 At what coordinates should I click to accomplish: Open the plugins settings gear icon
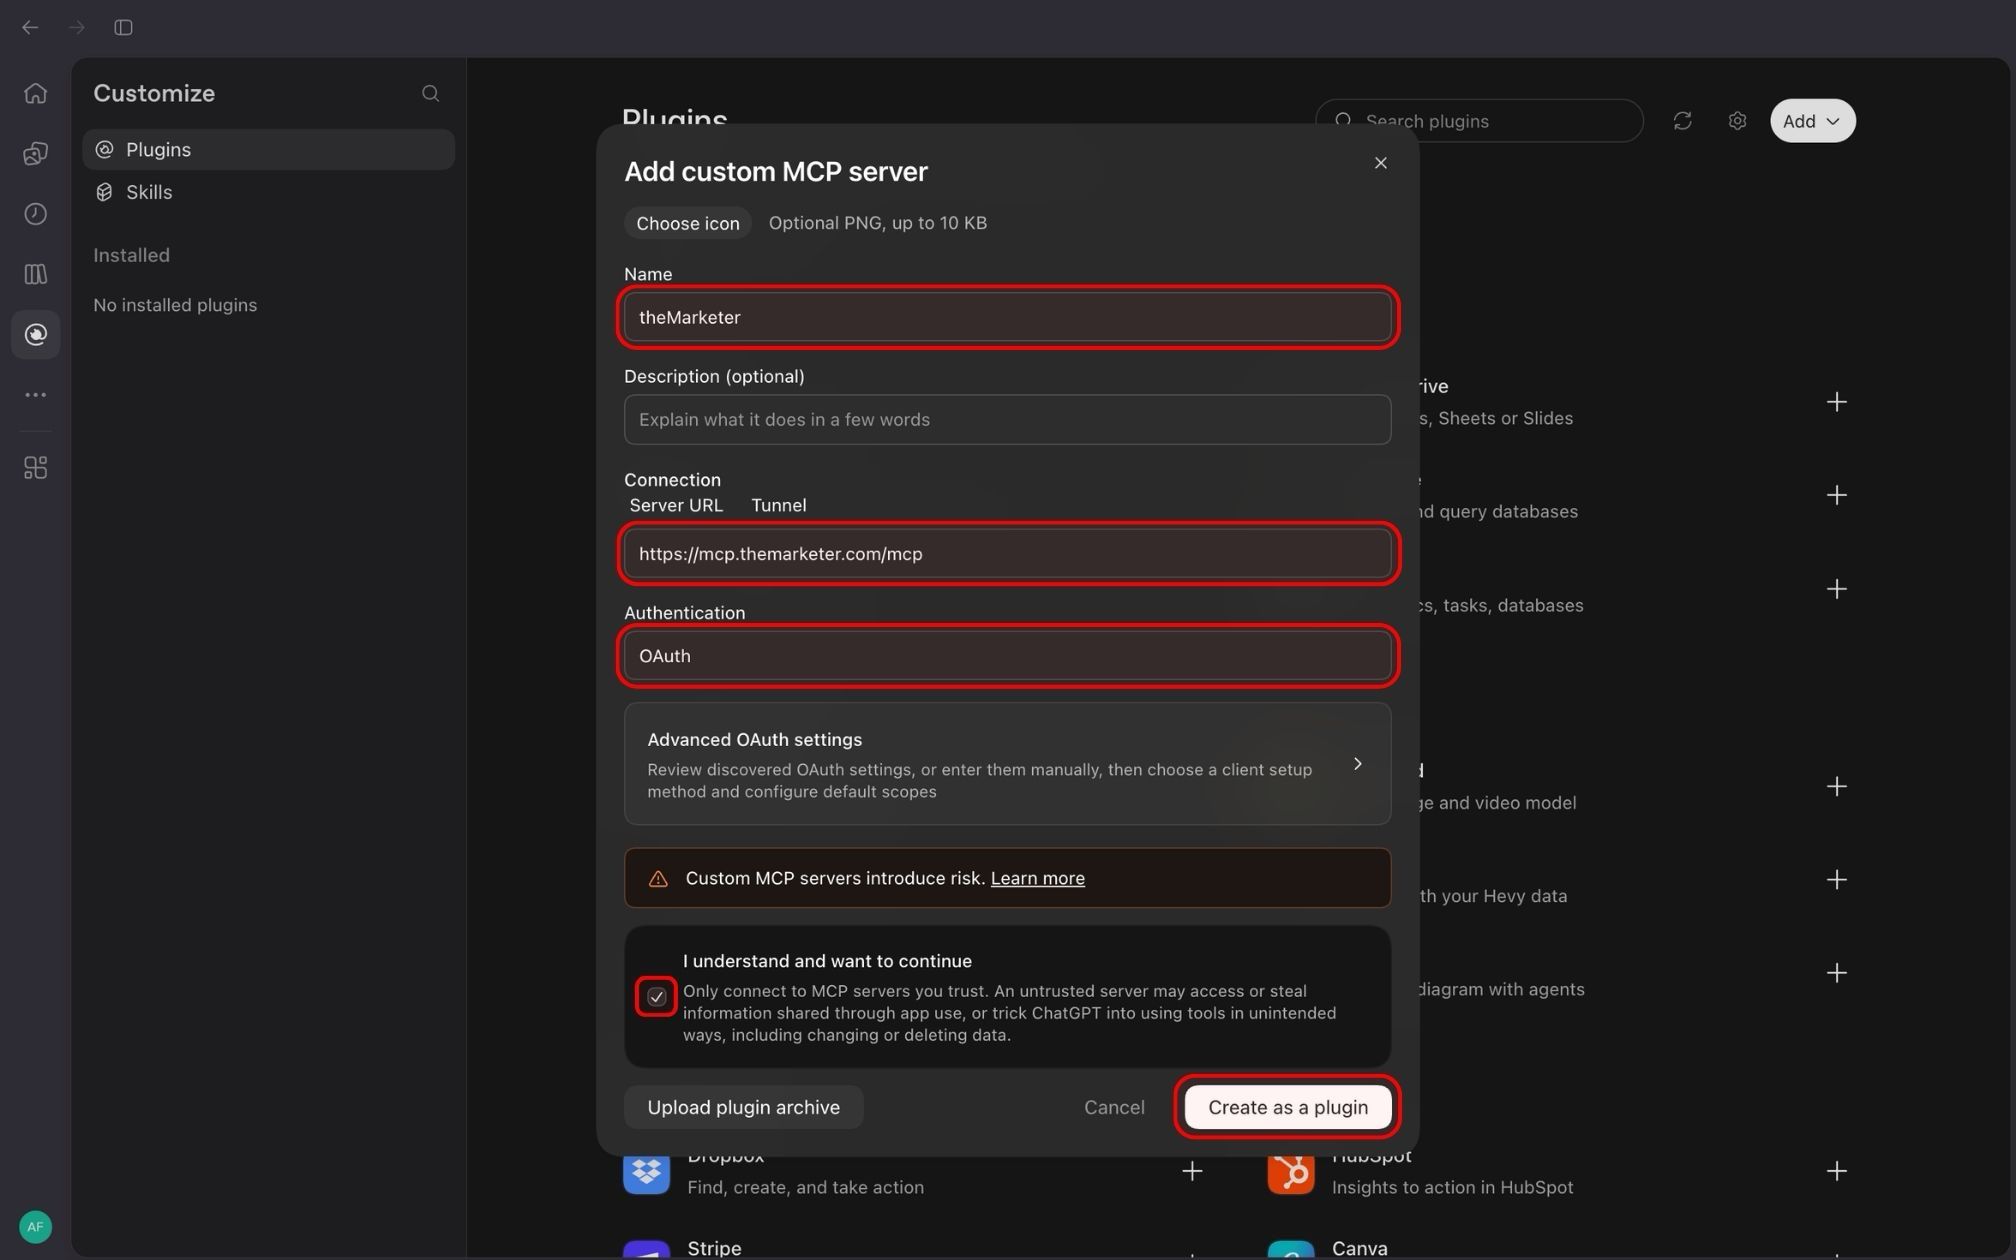tap(1737, 121)
